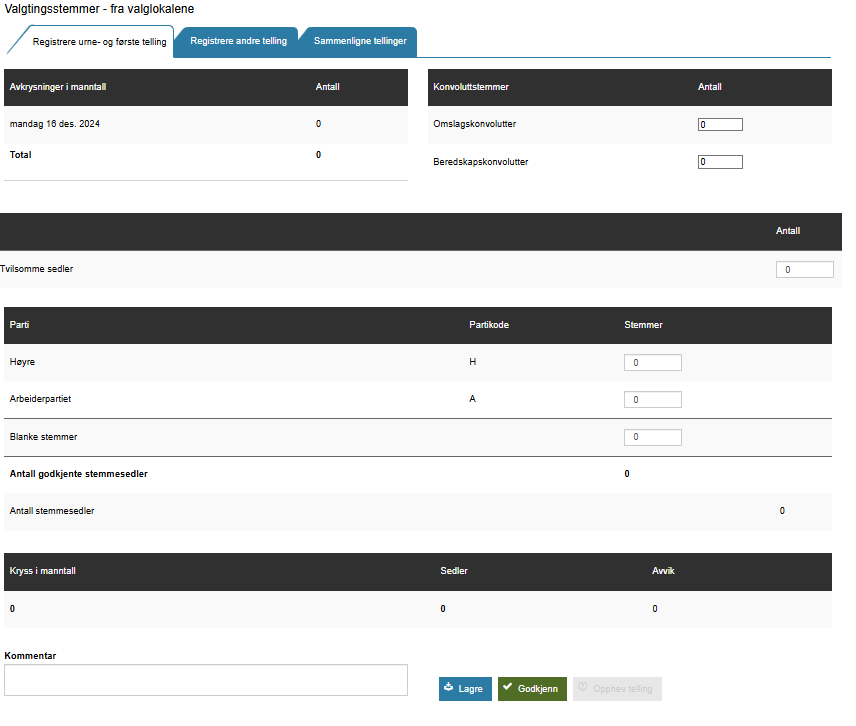Image resolution: width=856 pixels, height=726 pixels.
Task: Click the Blanke stemmer votes input
Action: pyautogui.click(x=652, y=437)
